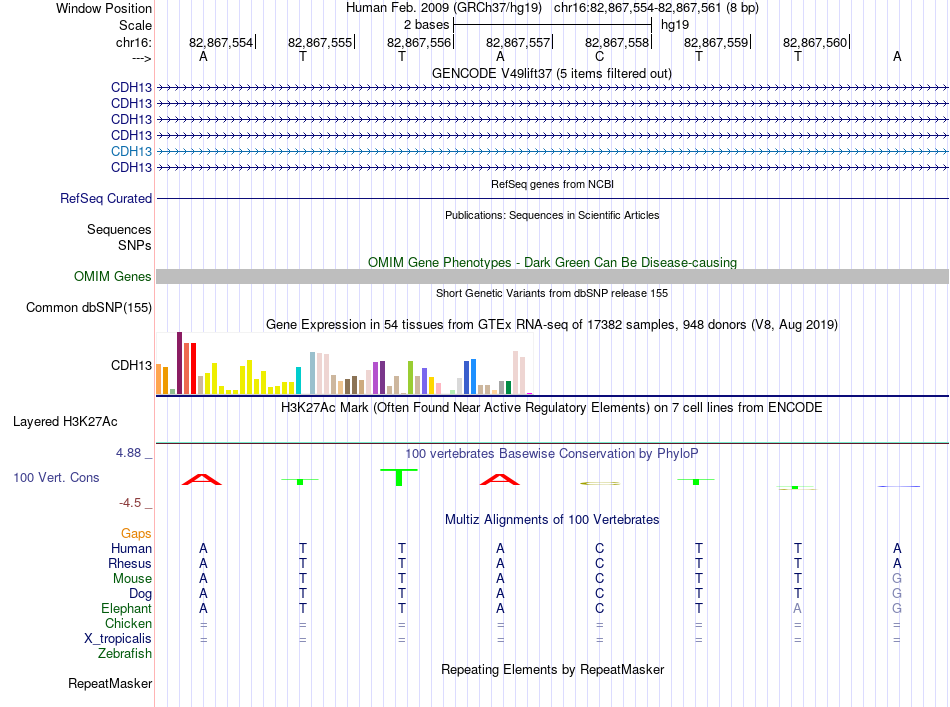Click the light blue highlighted CDH13 transcript label
This screenshot has height=707, width=950.
click(131, 151)
